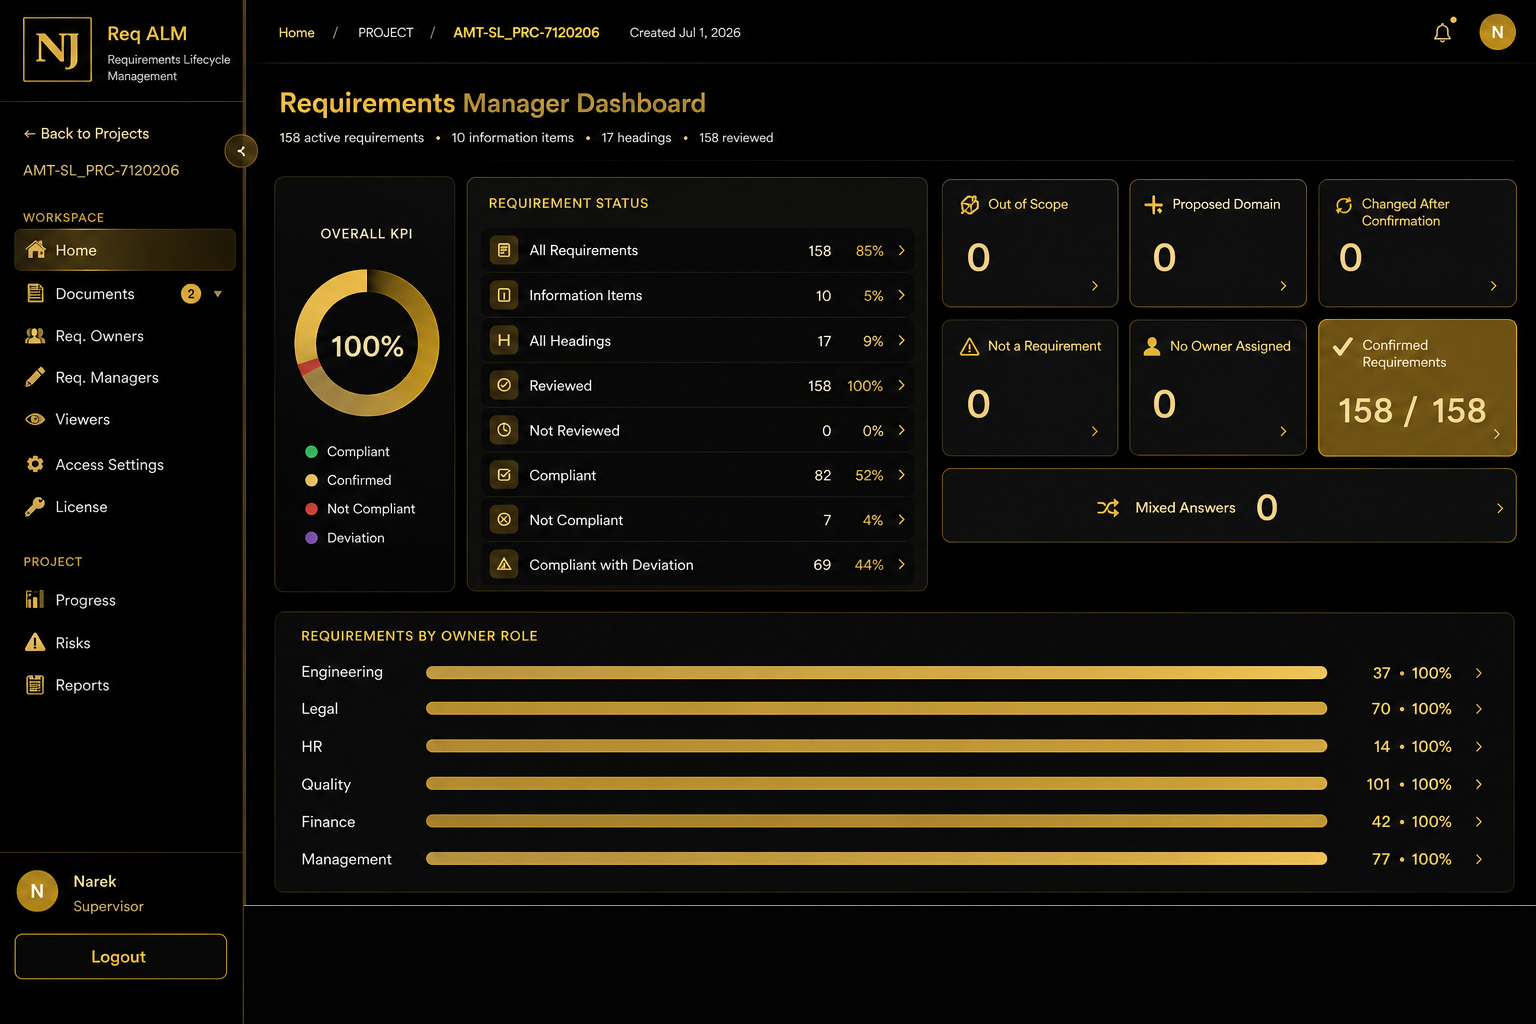Open Engineering owner role chevron
The image size is (1536, 1024).
1479,673
